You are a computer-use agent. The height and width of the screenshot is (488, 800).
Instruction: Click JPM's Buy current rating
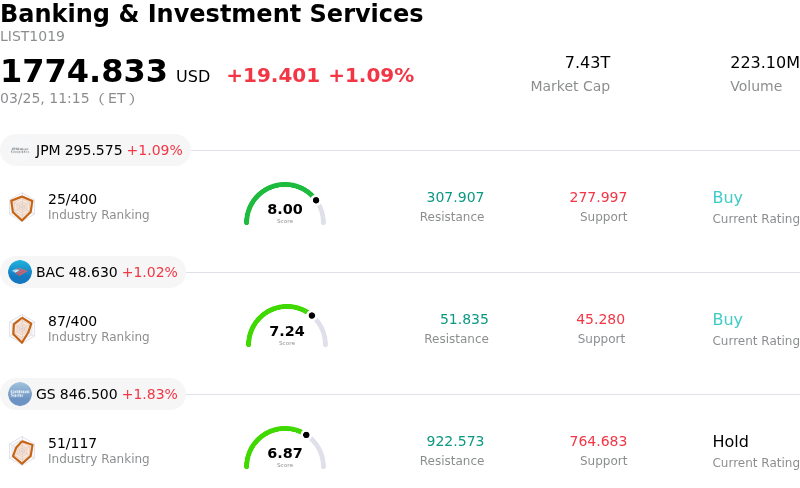pos(727,198)
